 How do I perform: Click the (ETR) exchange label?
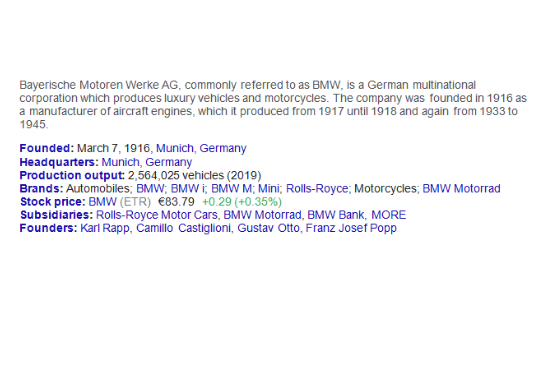[135, 202]
